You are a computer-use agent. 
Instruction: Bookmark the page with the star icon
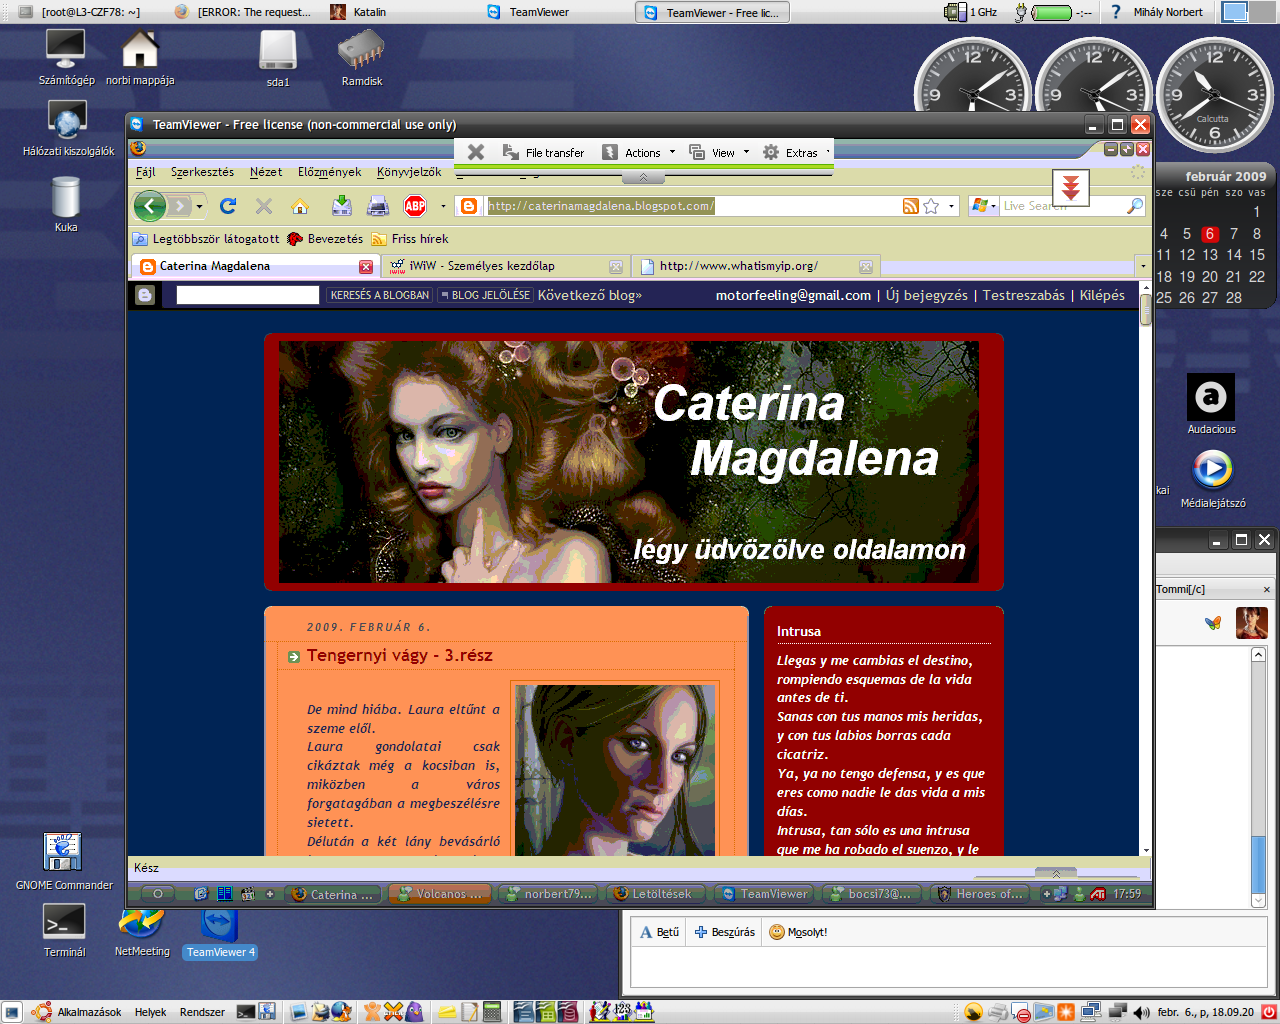pyautogui.click(x=931, y=206)
